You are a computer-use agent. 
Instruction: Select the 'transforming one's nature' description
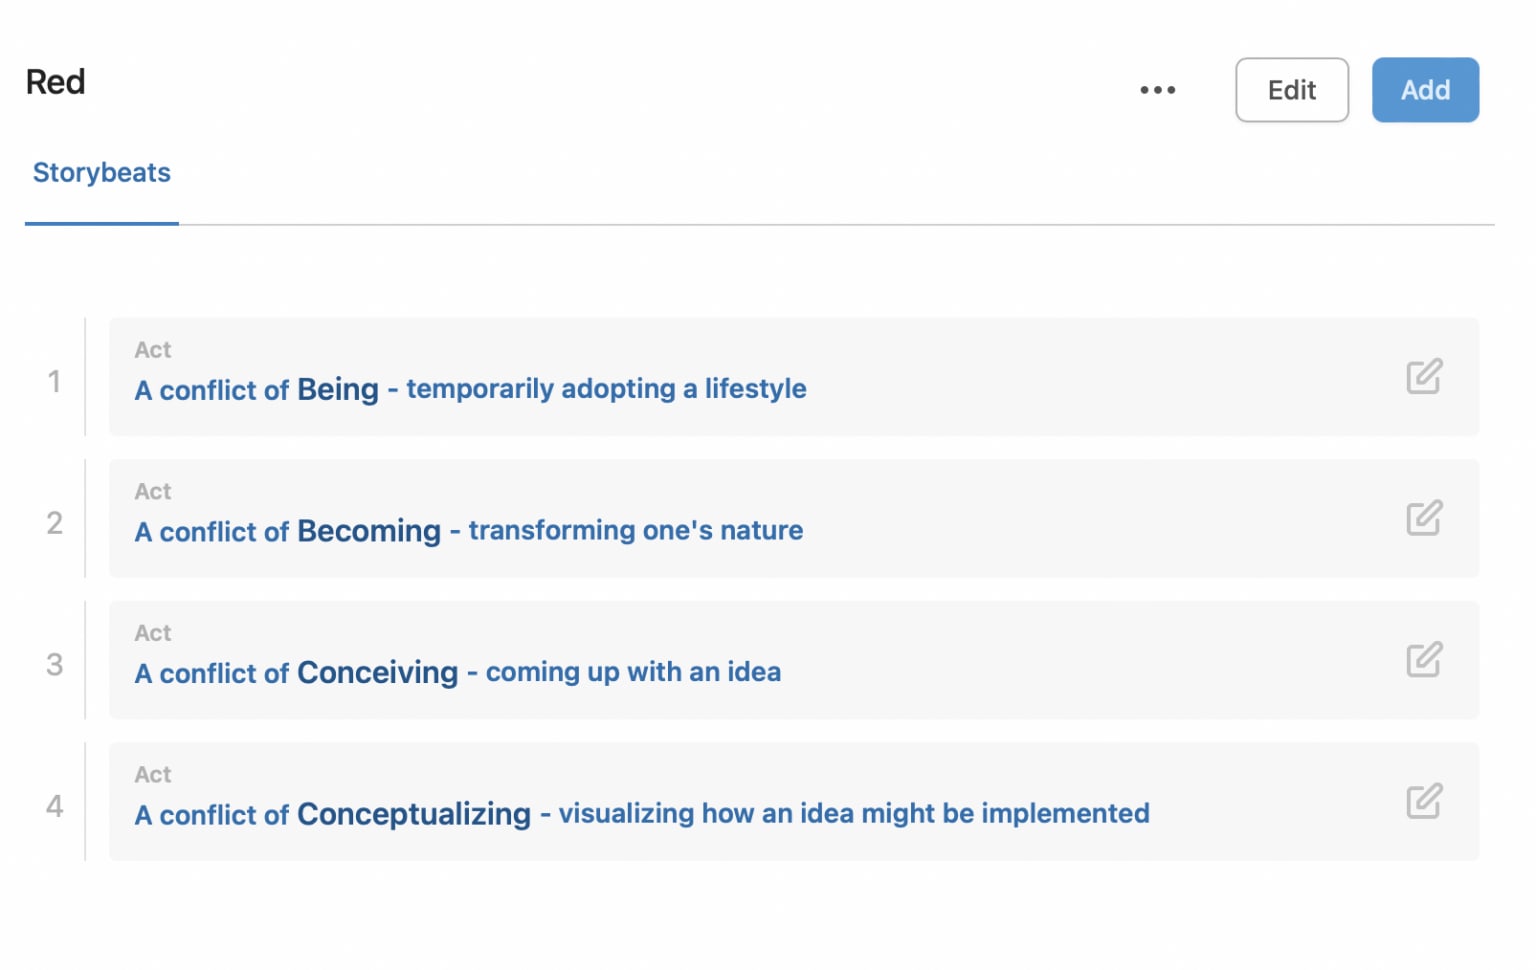click(x=636, y=530)
